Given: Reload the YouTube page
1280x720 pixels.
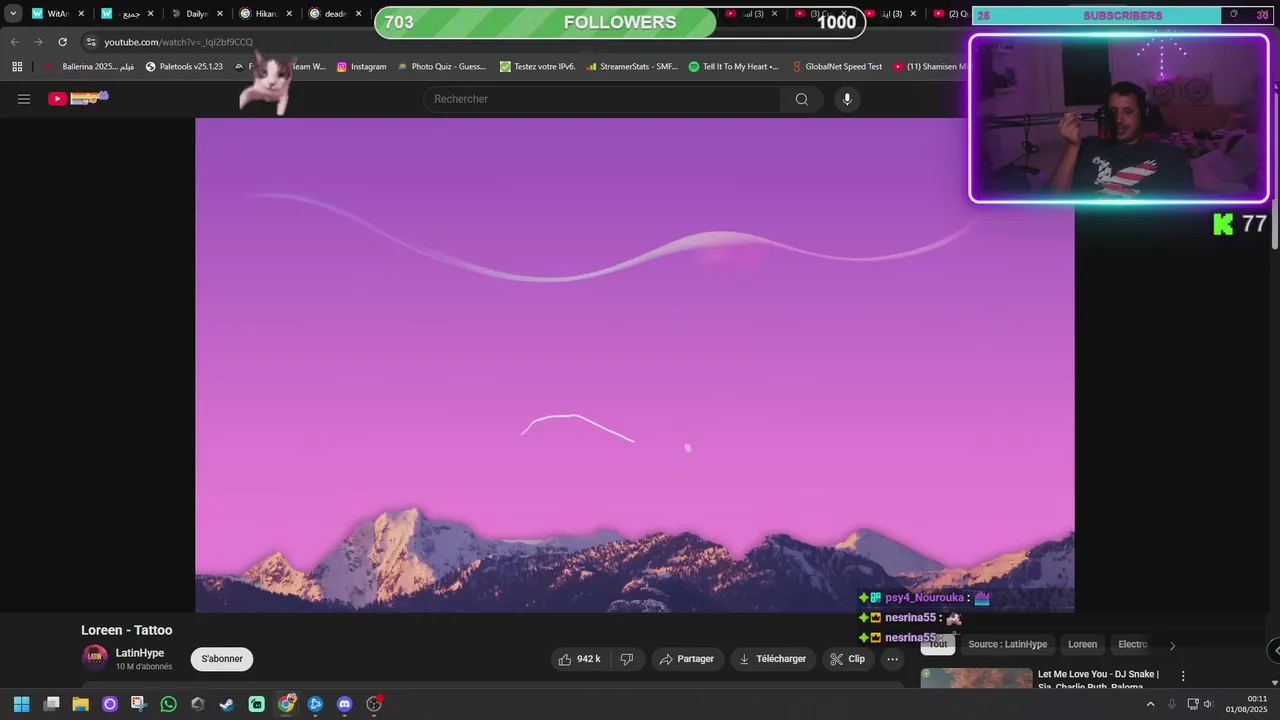Looking at the screenshot, I should point(62,42).
